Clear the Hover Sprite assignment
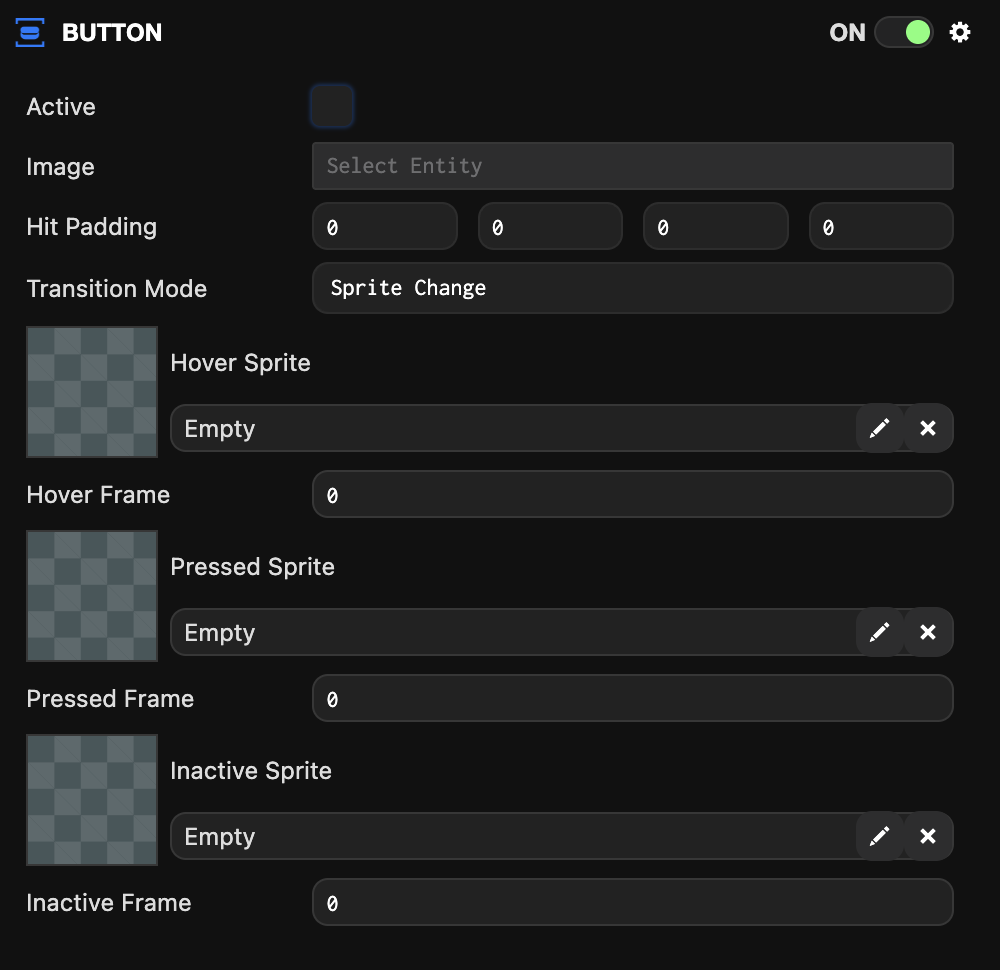1000x970 pixels. pyautogui.click(x=928, y=428)
